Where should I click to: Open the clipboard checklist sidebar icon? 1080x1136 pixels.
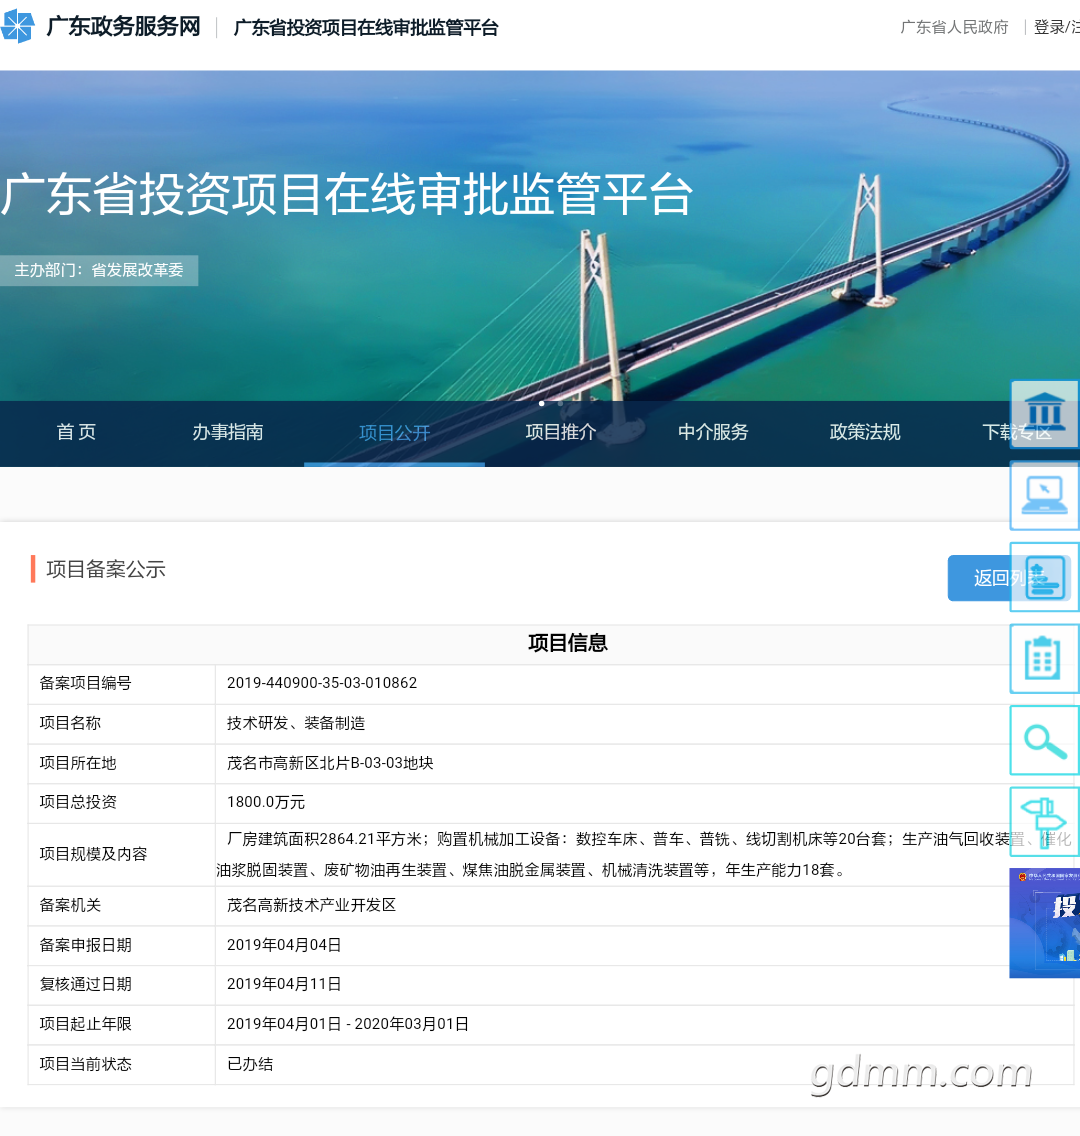1045,659
